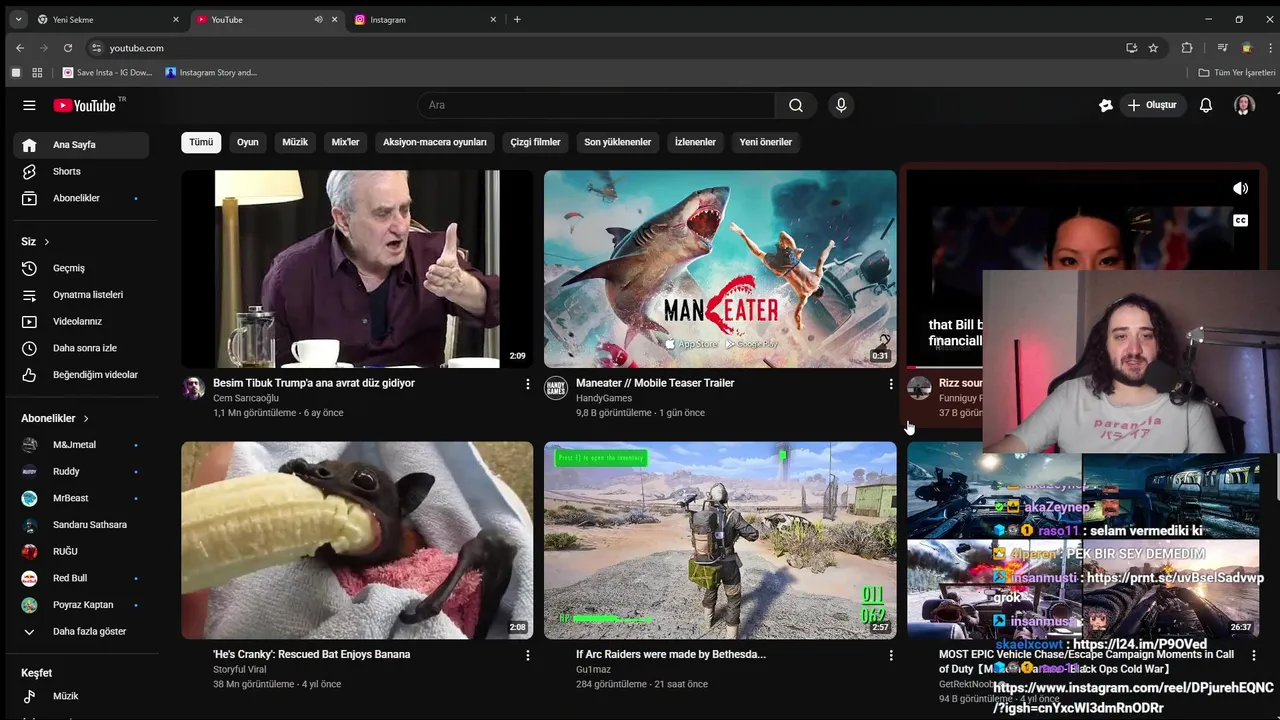Open Cem Sancaoğlu channel name
Screen dimensions: 1280x720
246,398
